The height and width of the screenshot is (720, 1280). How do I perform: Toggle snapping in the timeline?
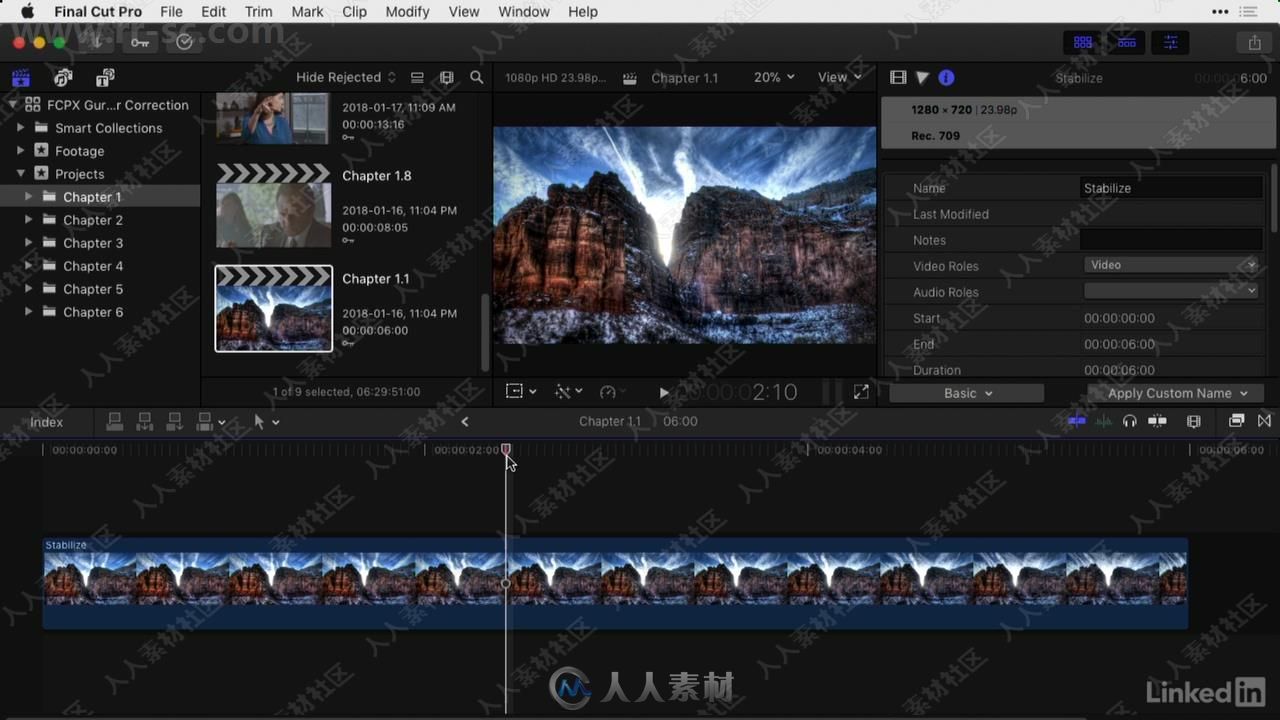[x=1158, y=422]
